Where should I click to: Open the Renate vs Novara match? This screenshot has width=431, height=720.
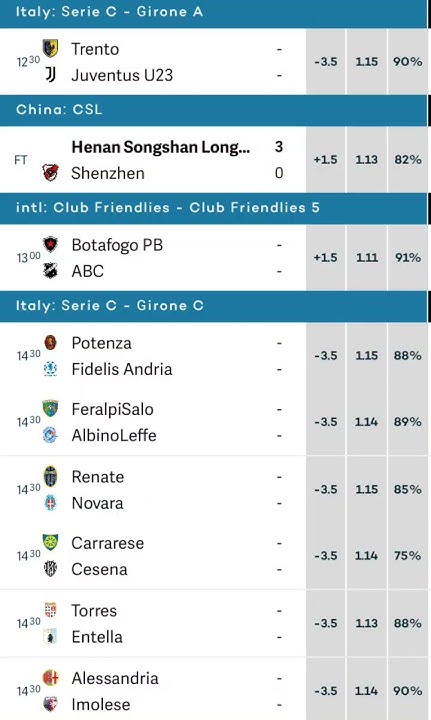click(153, 489)
